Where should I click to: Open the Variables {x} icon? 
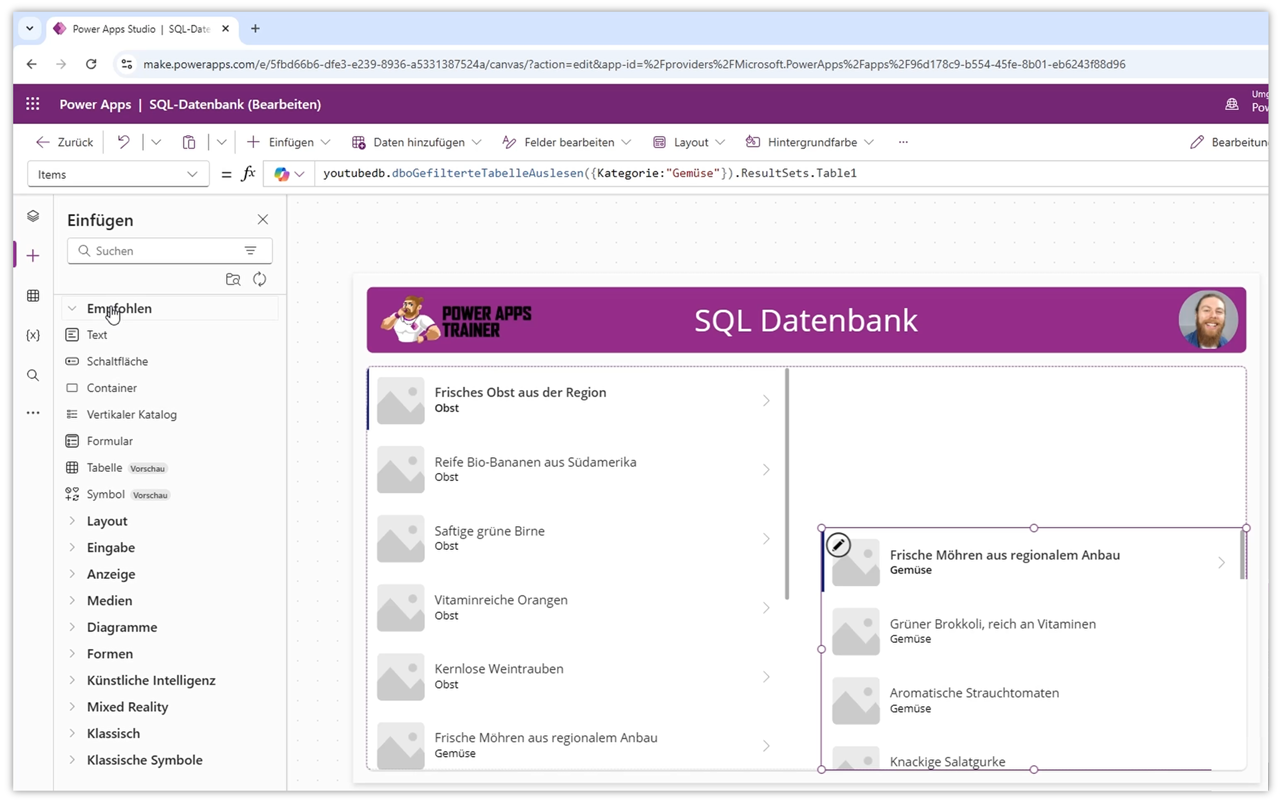pyautogui.click(x=33, y=335)
